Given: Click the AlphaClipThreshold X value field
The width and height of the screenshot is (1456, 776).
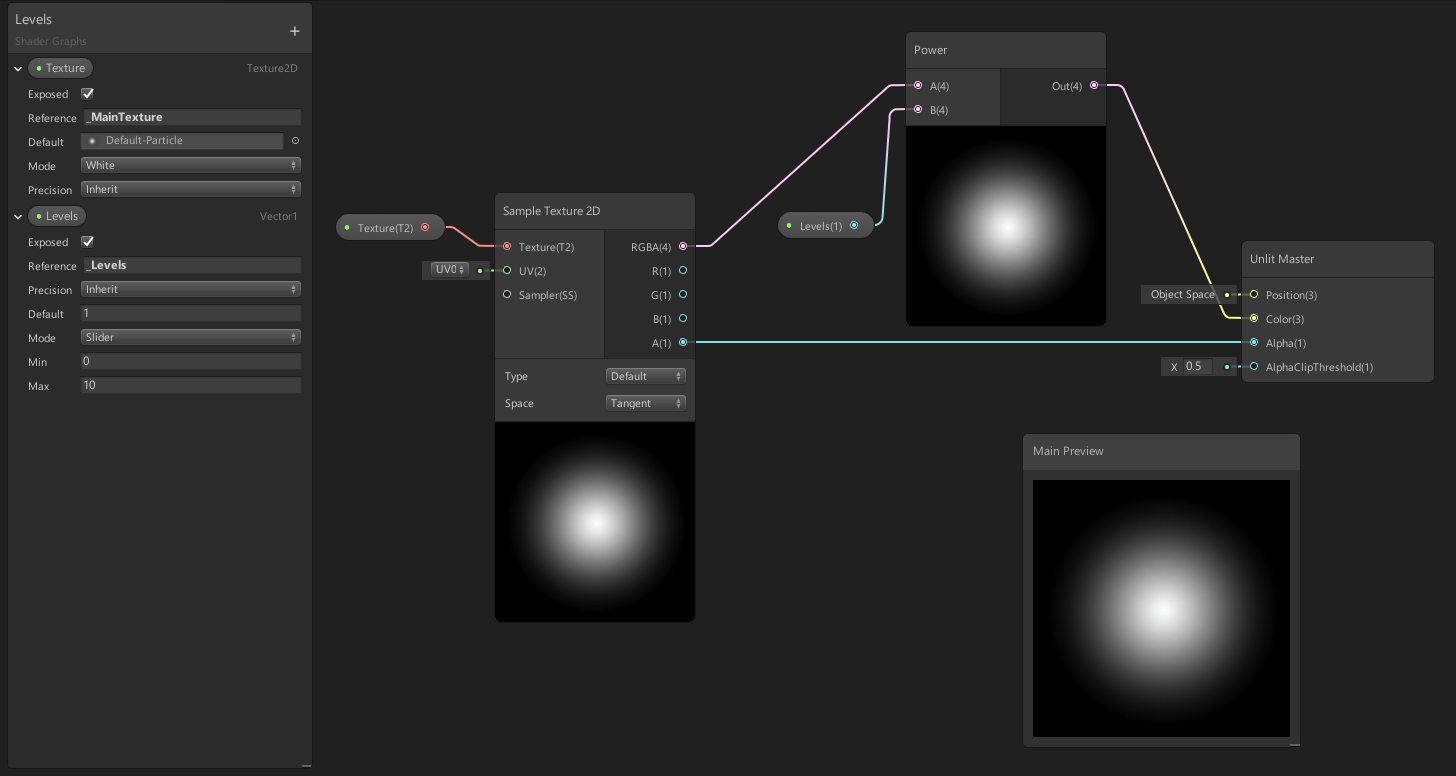Looking at the screenshot, I should coord(1197,367).
